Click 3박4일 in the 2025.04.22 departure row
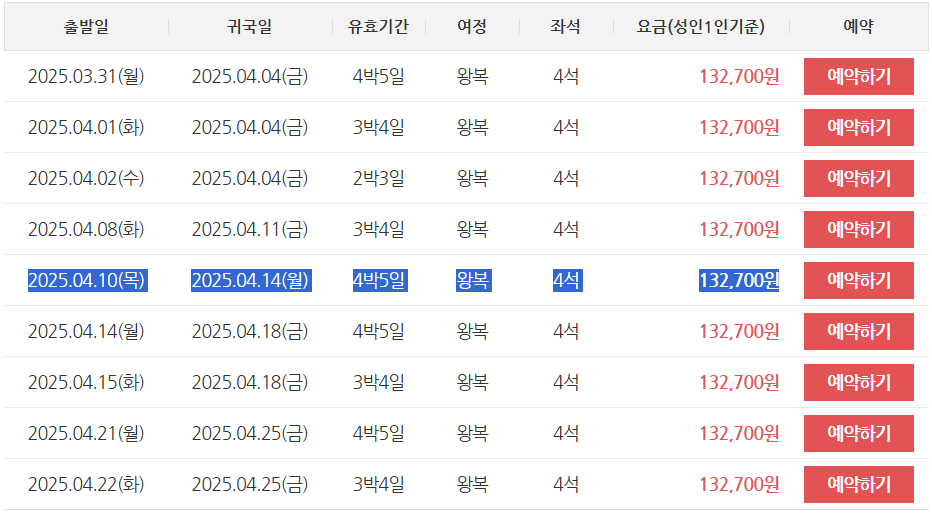This screenshot has height=522, width=932. [379, 485]
